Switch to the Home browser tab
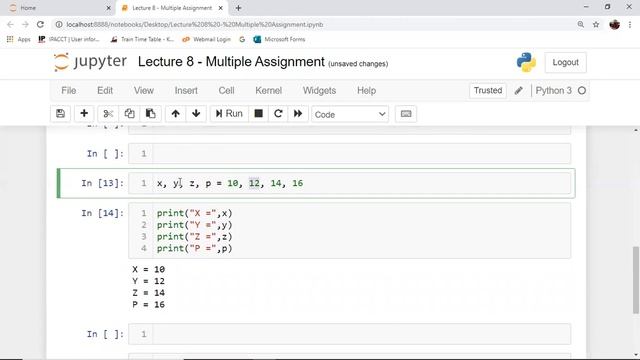The width and height of the screenshot is (640, 360). coord(57,8)
